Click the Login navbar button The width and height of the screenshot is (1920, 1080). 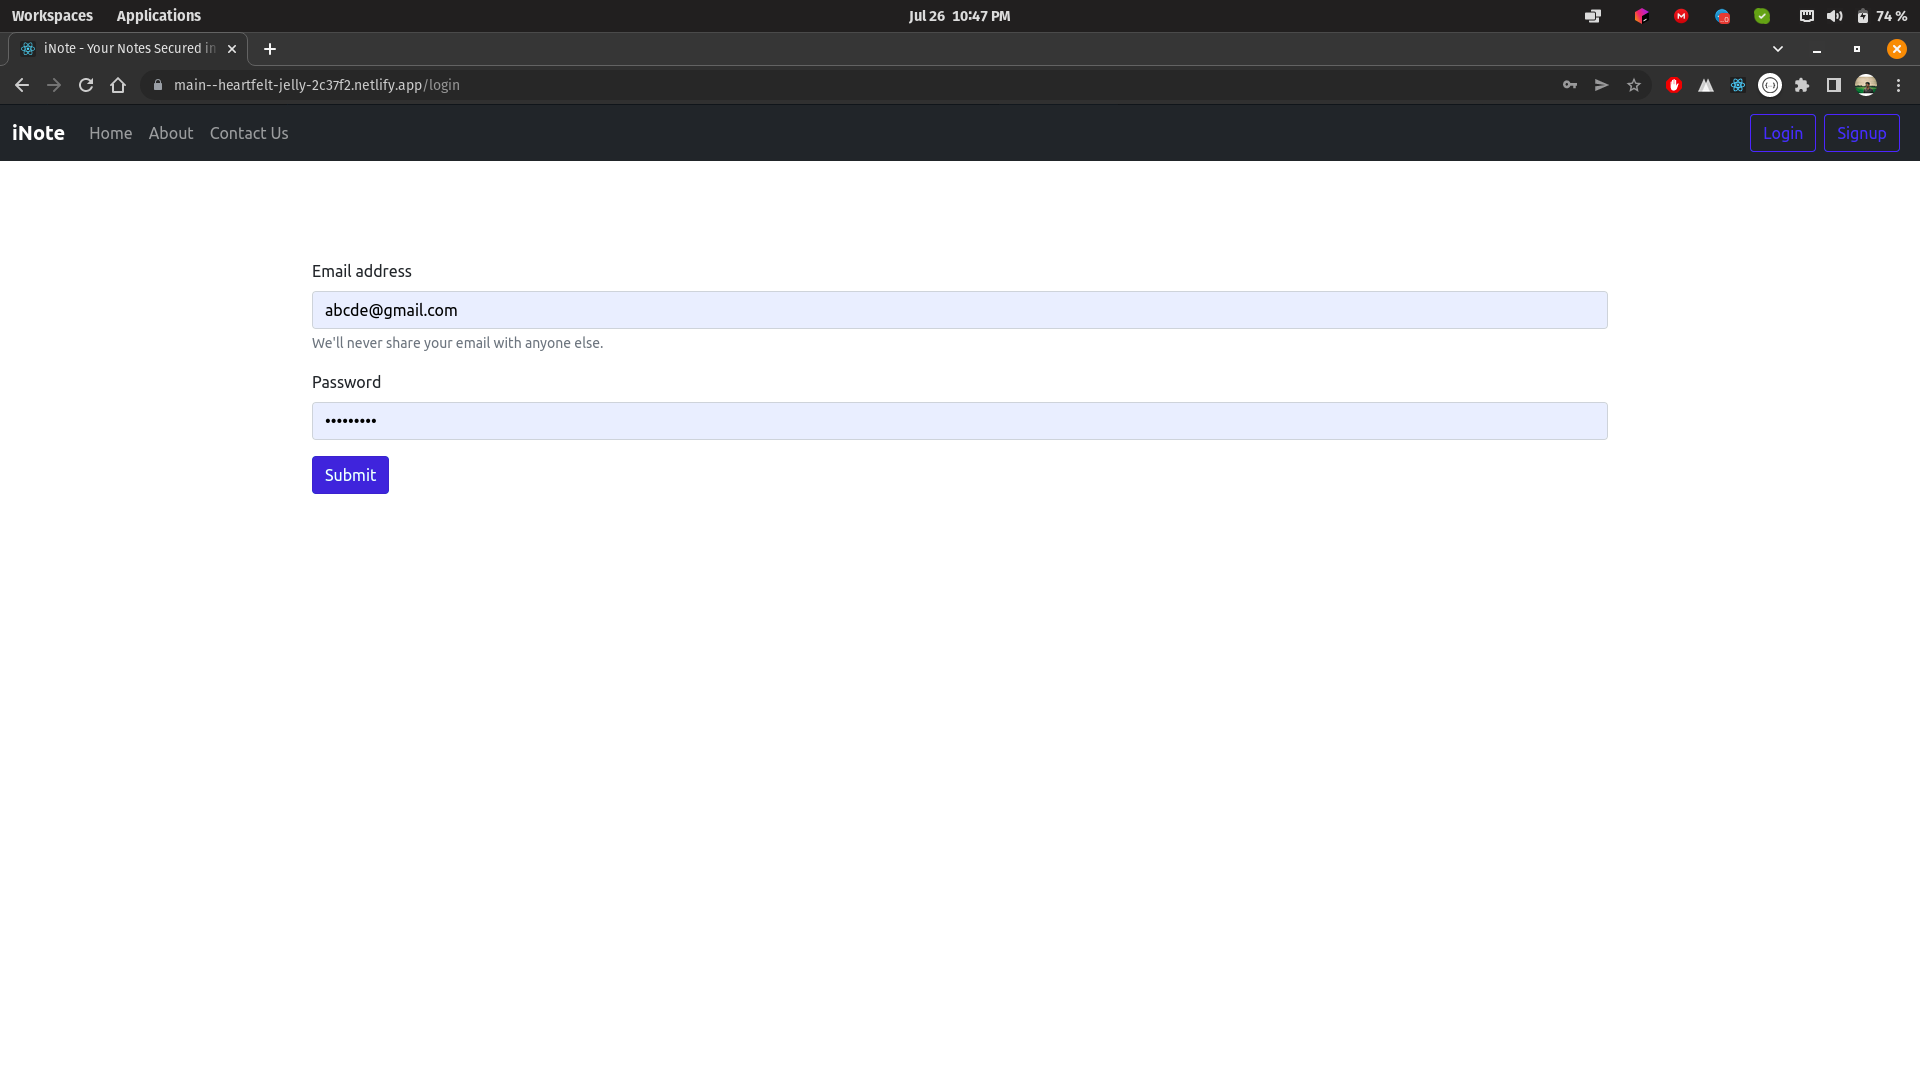(x=1782, y=133)
